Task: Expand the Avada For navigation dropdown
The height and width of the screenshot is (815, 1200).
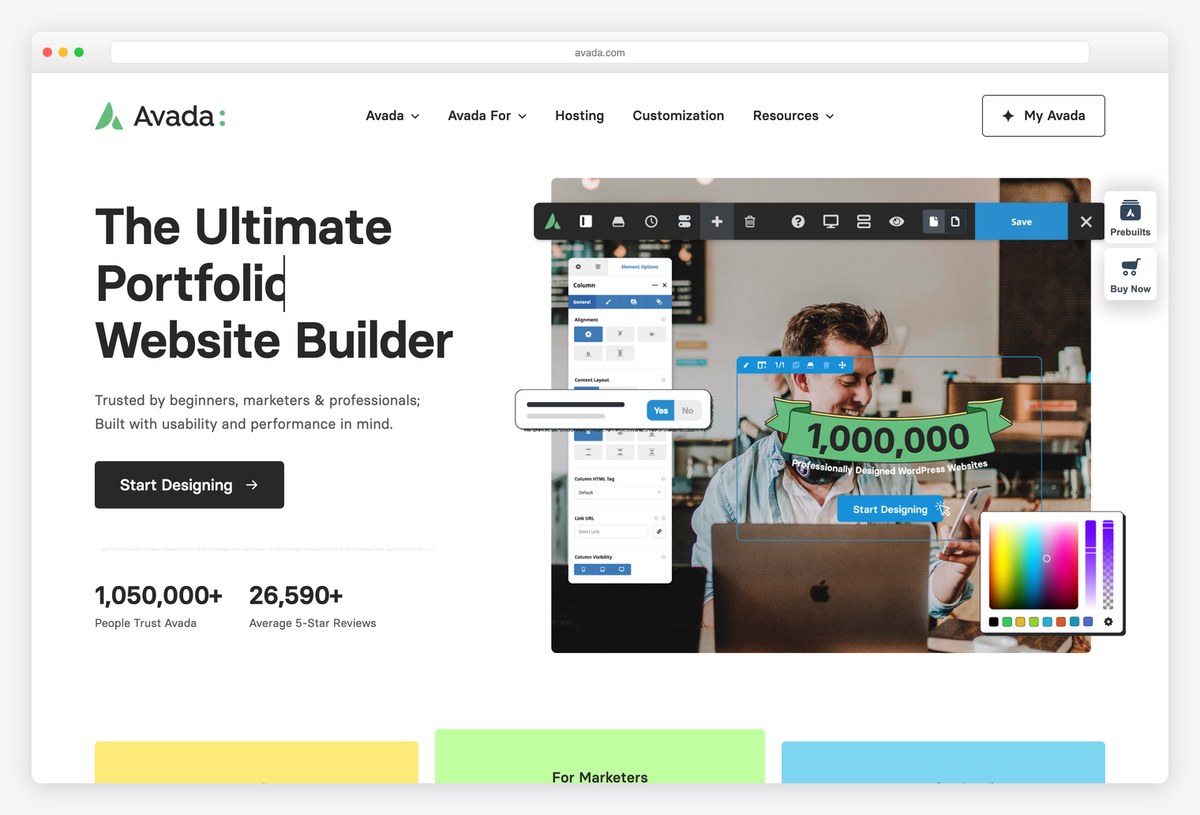Action: click(x=487, y=116)
